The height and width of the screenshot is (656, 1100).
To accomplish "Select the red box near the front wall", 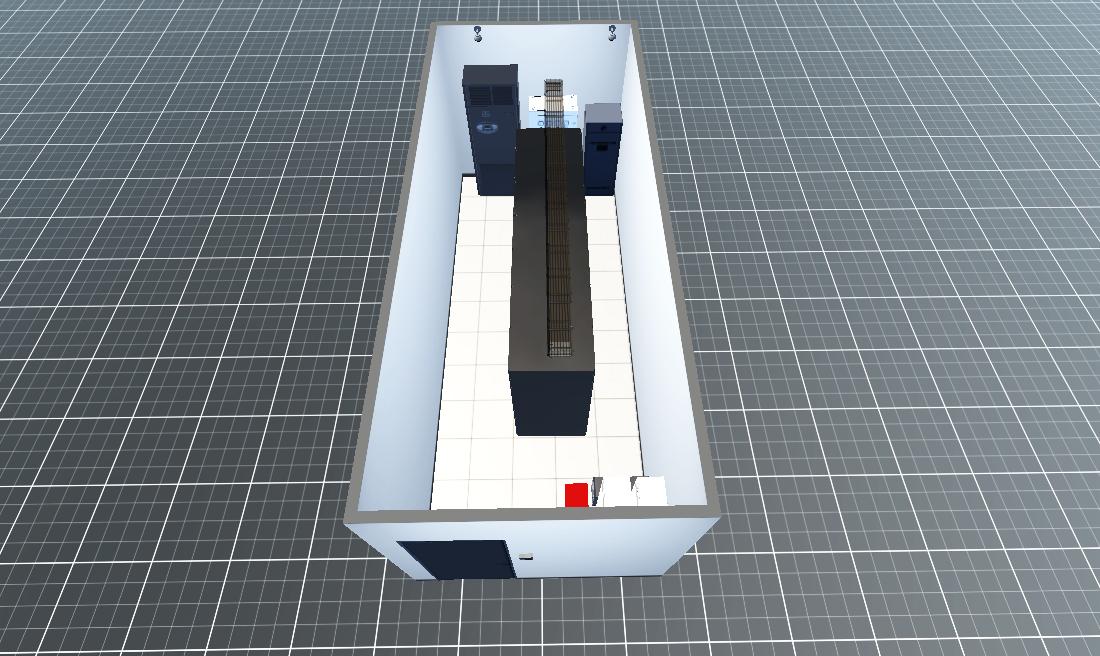I will pos(576,494).
